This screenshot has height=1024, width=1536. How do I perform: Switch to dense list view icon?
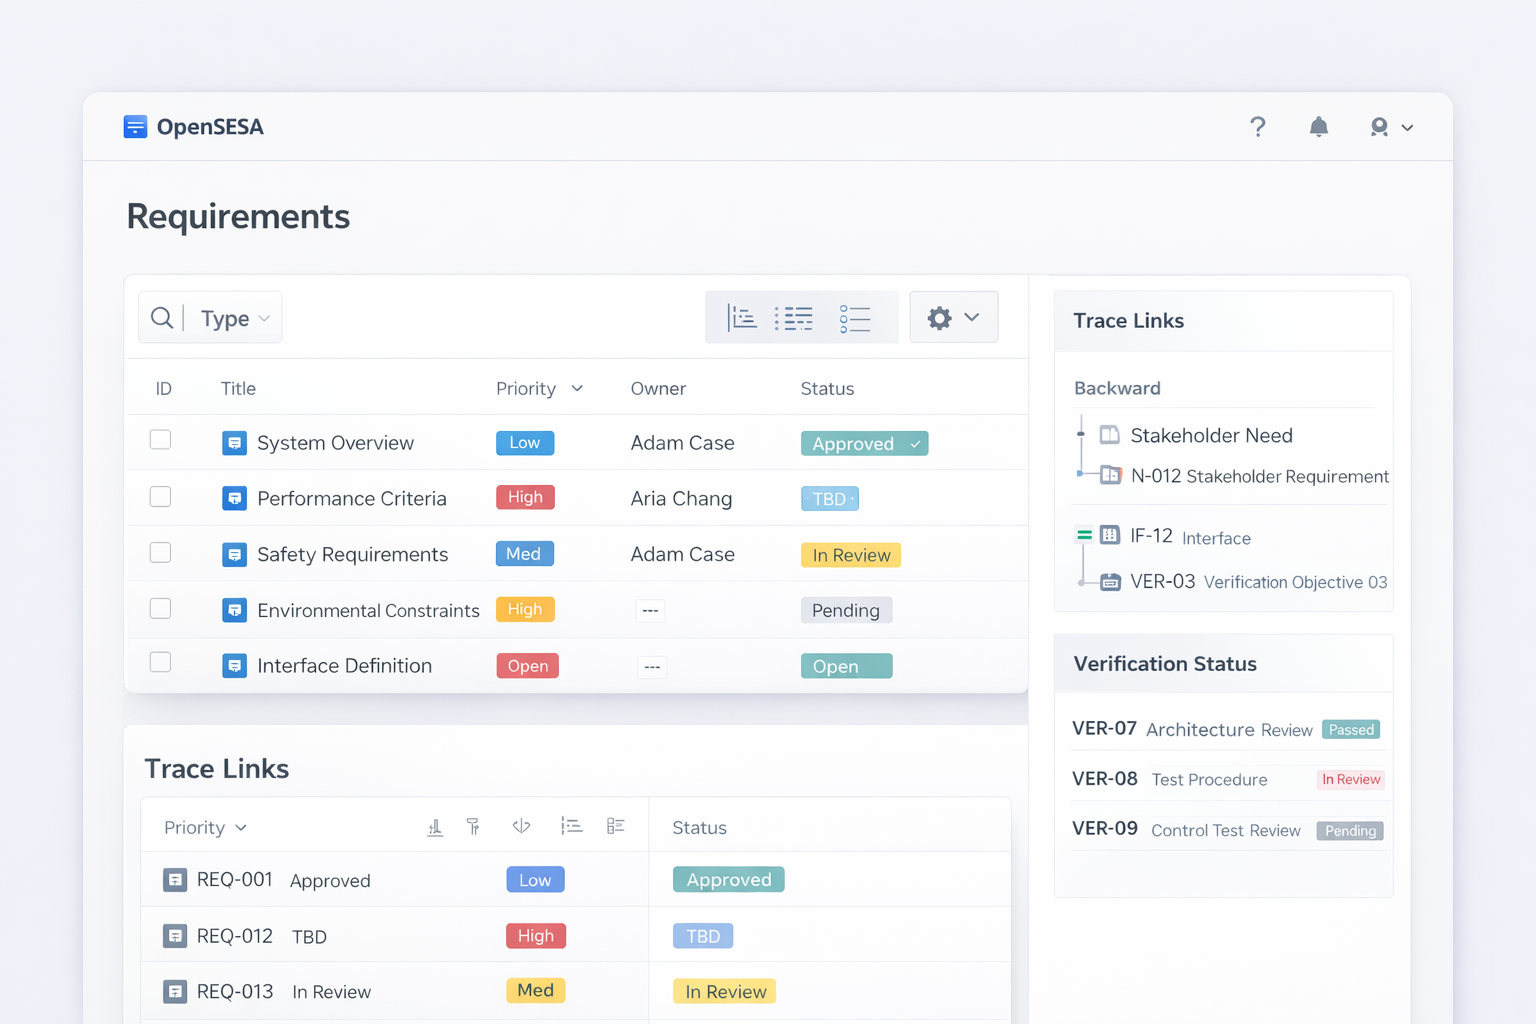pos(794,318)
